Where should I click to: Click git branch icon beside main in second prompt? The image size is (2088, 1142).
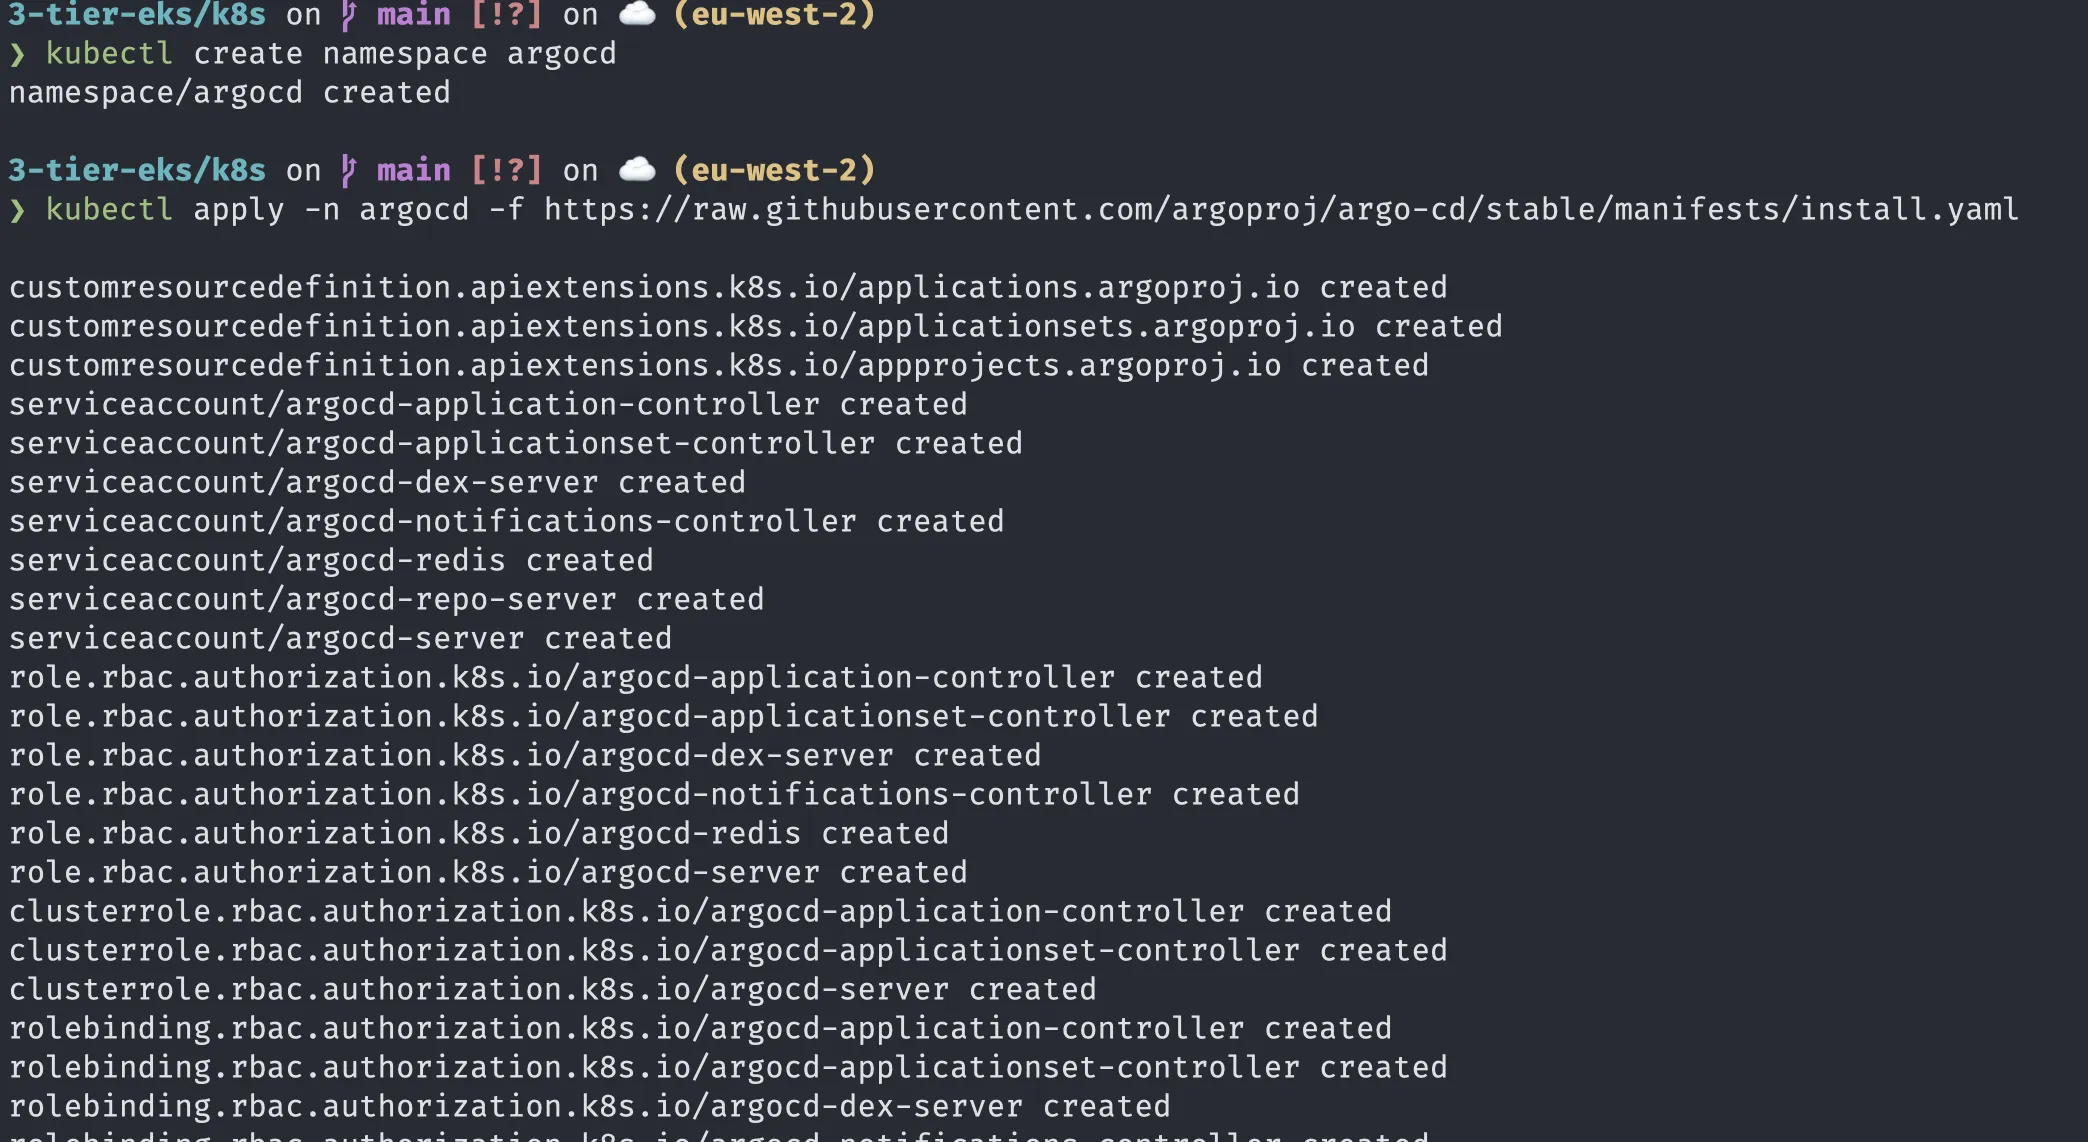click(348, 170)
